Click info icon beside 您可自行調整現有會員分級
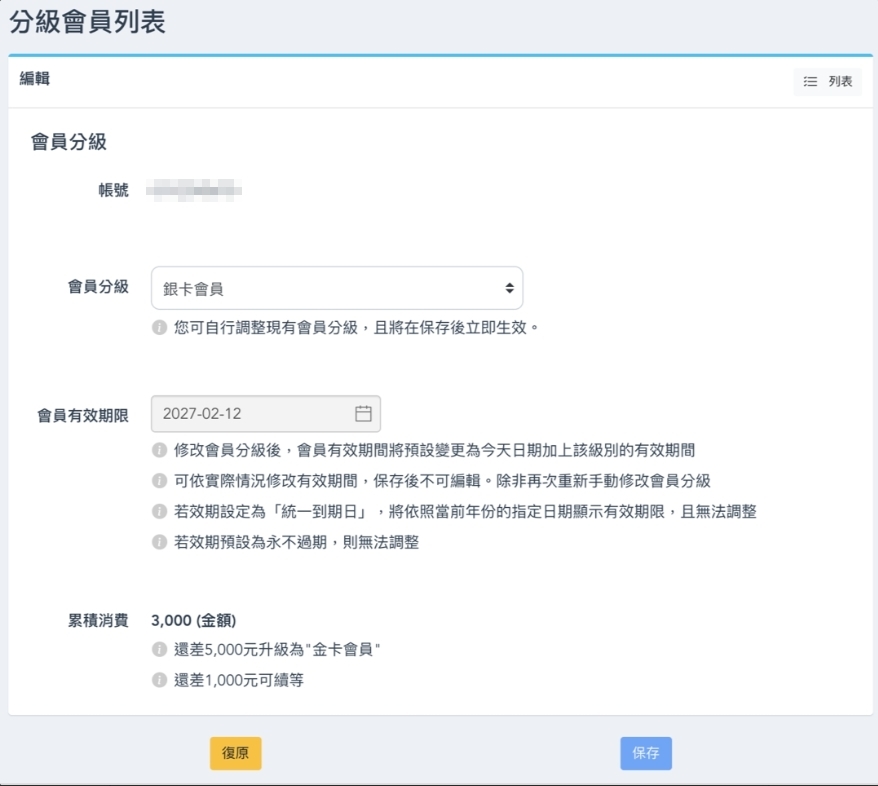This screenshot has height=786, width=878. coord(159,328)
